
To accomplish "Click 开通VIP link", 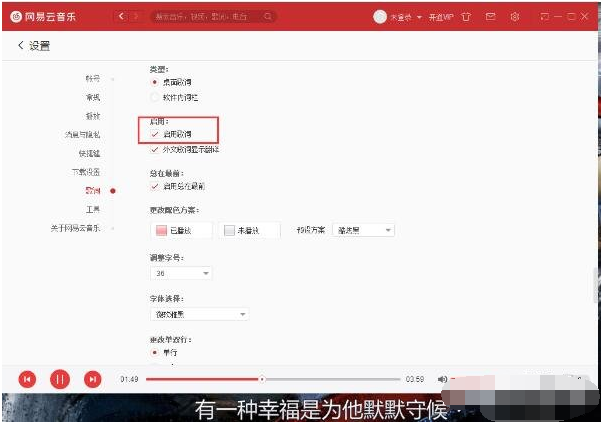I will pos(441,17).
